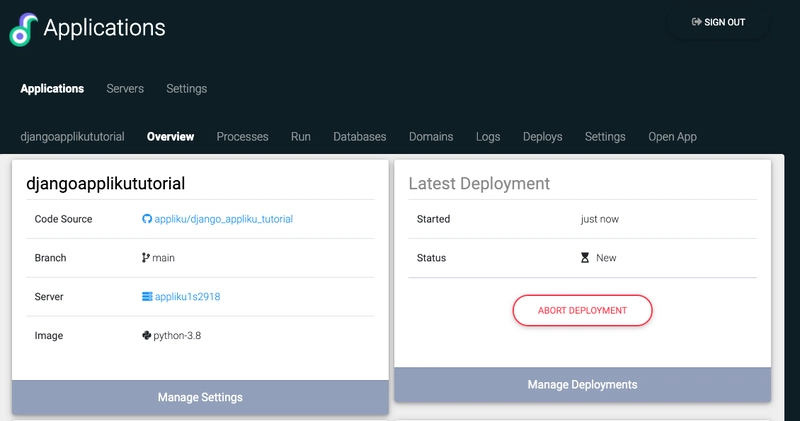Open the Run tab
The height and width of the screenshot is (421, 800).
pos(301,137)
